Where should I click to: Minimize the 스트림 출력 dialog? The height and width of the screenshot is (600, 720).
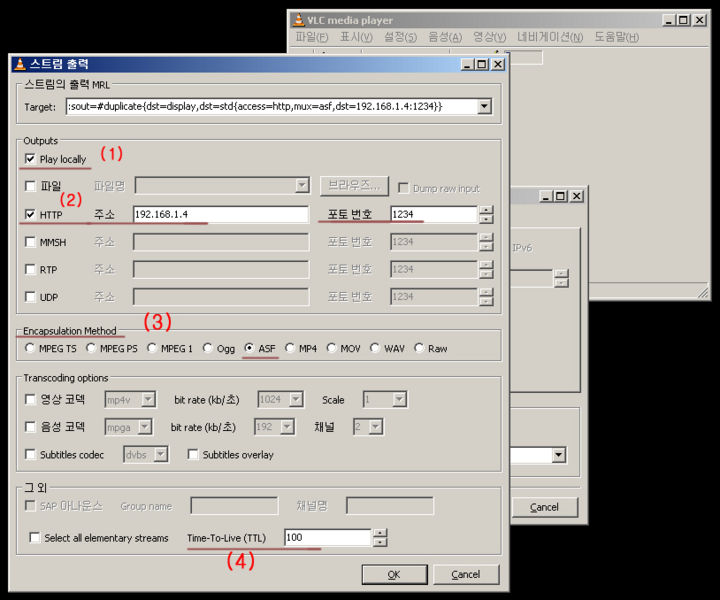pos(468,64)
